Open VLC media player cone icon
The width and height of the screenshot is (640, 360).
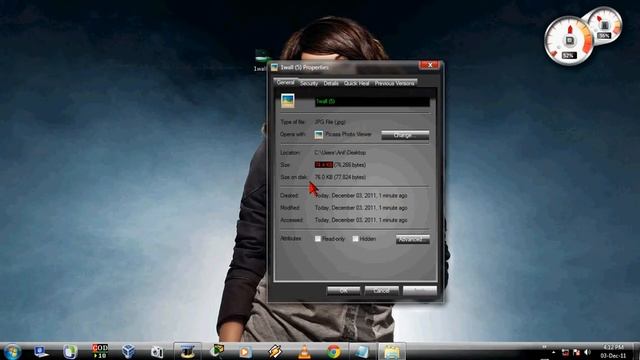pyautogui.click(x=304, y=351)
